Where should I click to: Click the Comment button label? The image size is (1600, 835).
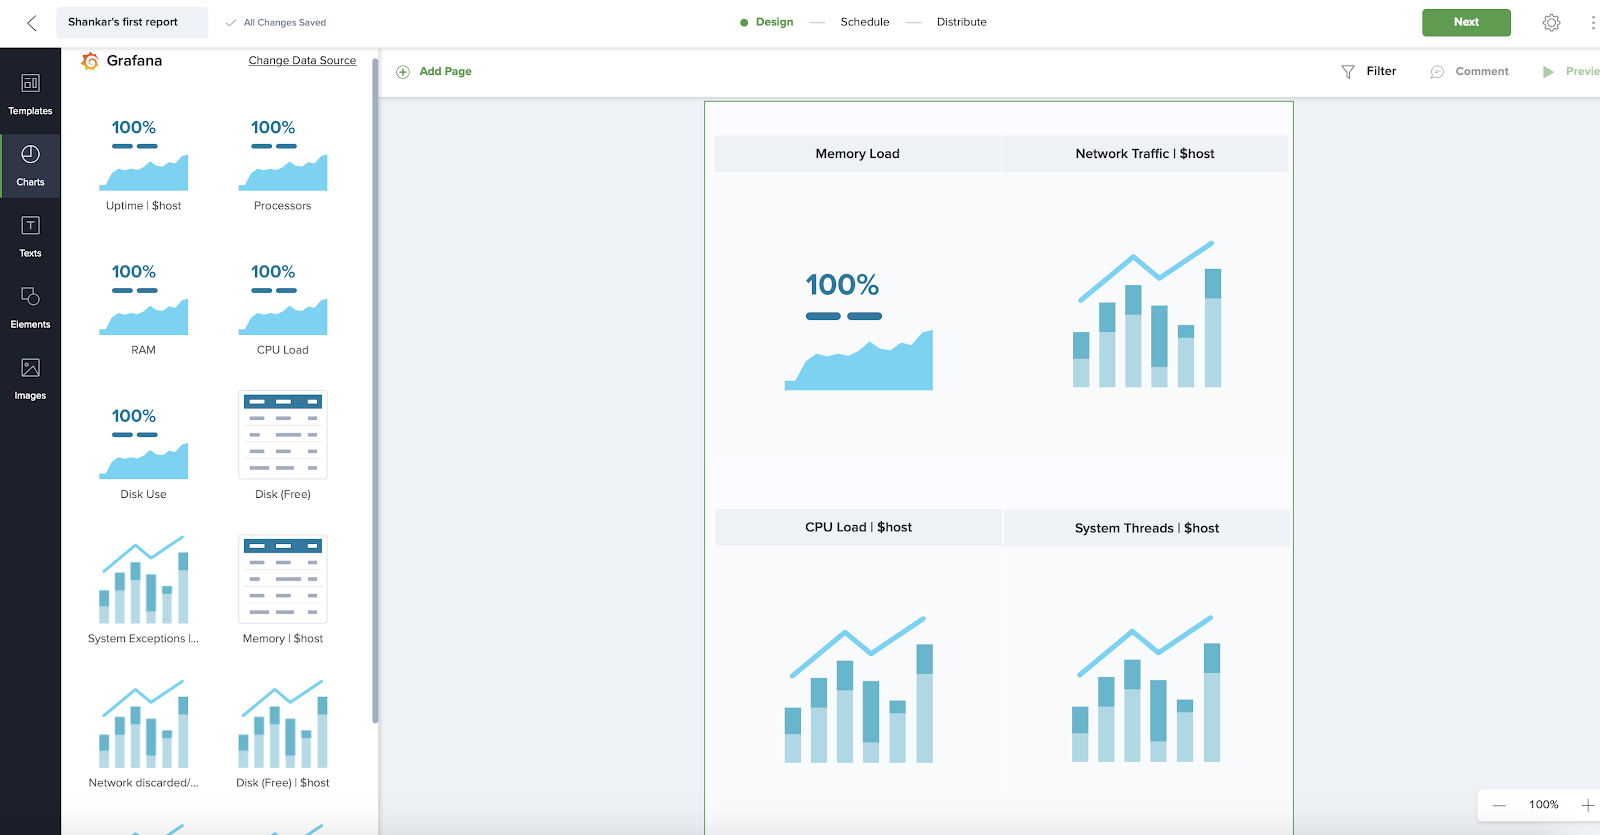pos(1482,72)
